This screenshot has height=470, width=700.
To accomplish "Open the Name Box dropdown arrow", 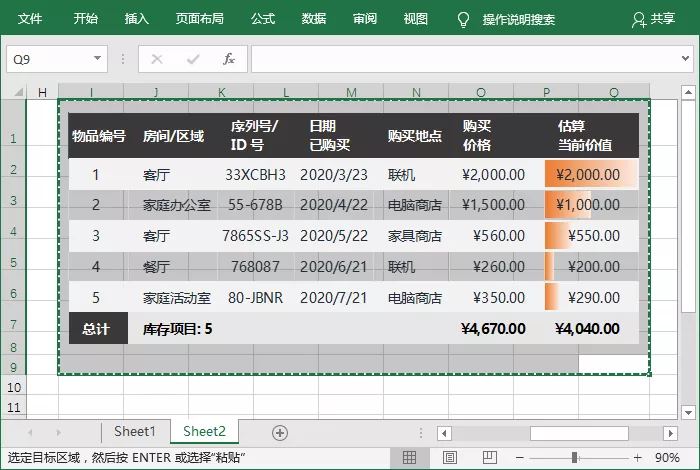I will [x=97, y=59].
